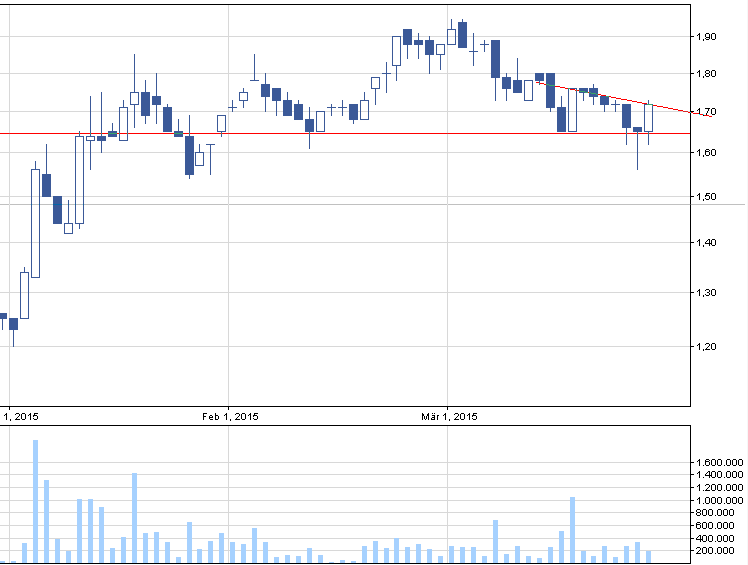748x565 pixels.
Task: Select the last candlestick on the chart
Action: tap(648, 117)
